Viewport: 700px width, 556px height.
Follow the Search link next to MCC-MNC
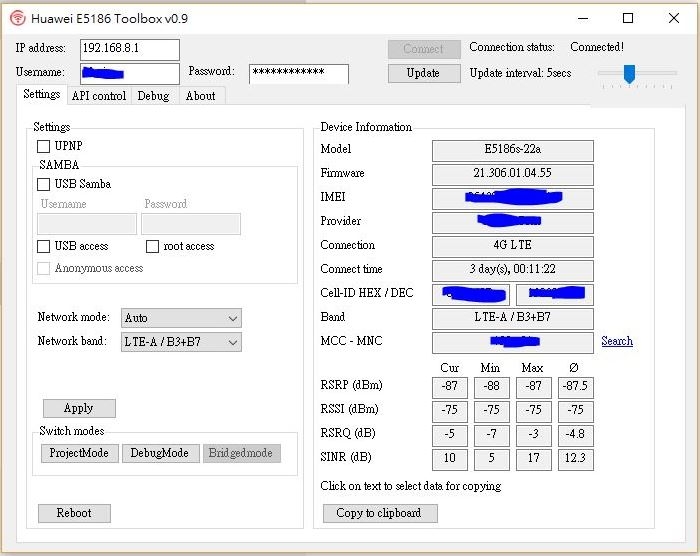(x=617, y=341)
